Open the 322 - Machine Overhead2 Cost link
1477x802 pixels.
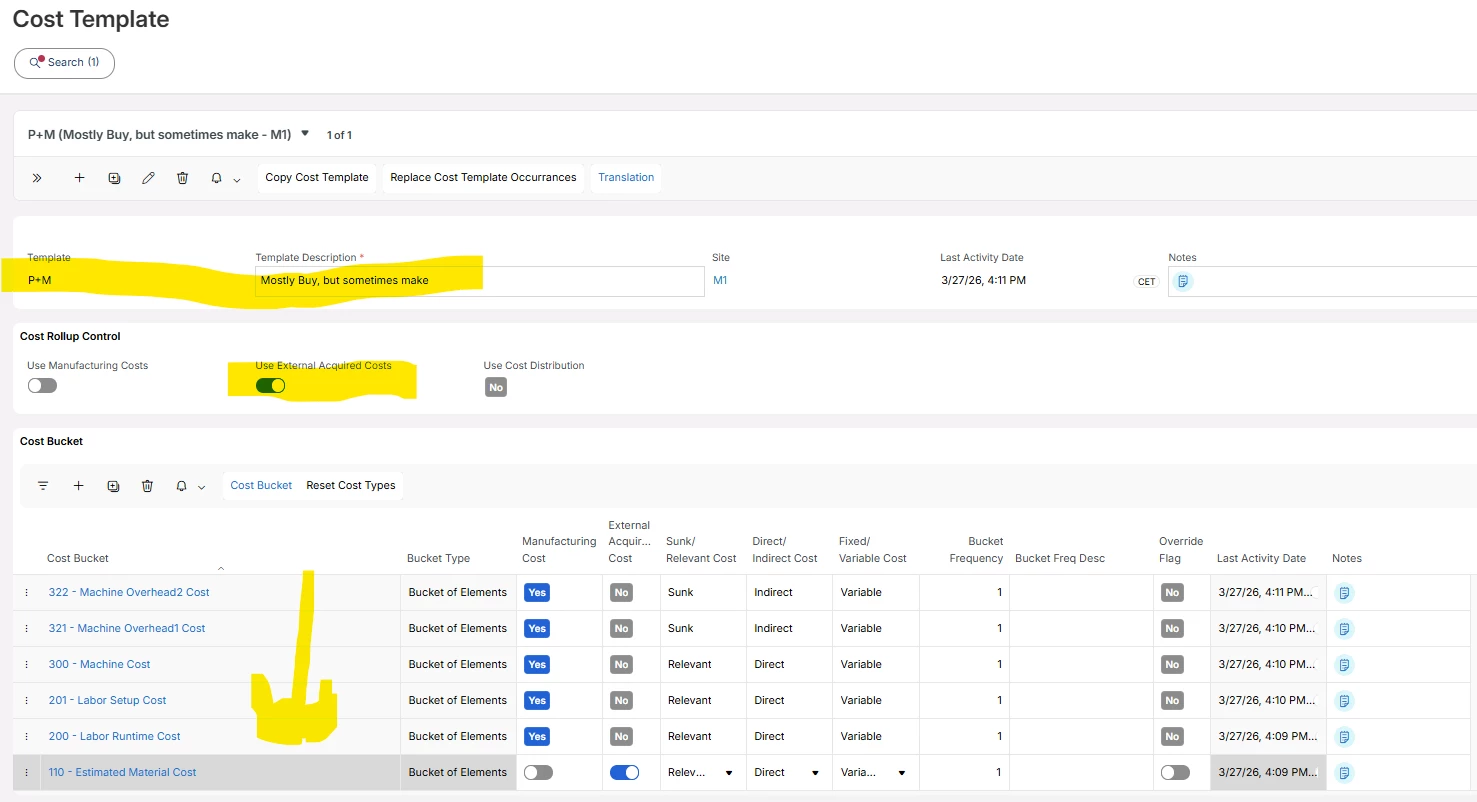click(x=129, y=593)
